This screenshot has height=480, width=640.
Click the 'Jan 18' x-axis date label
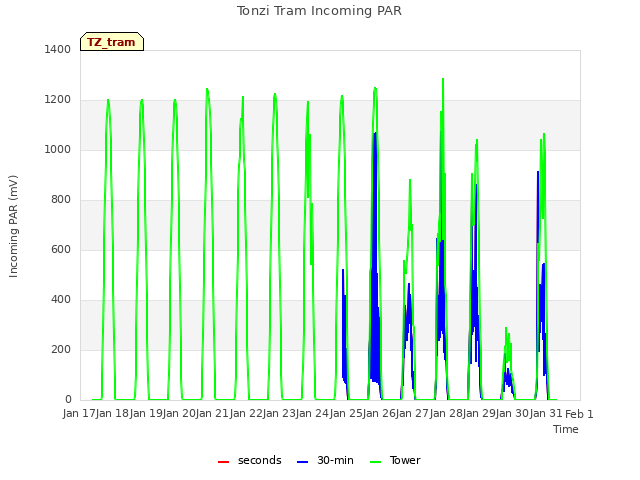click(x=113, y=414)
